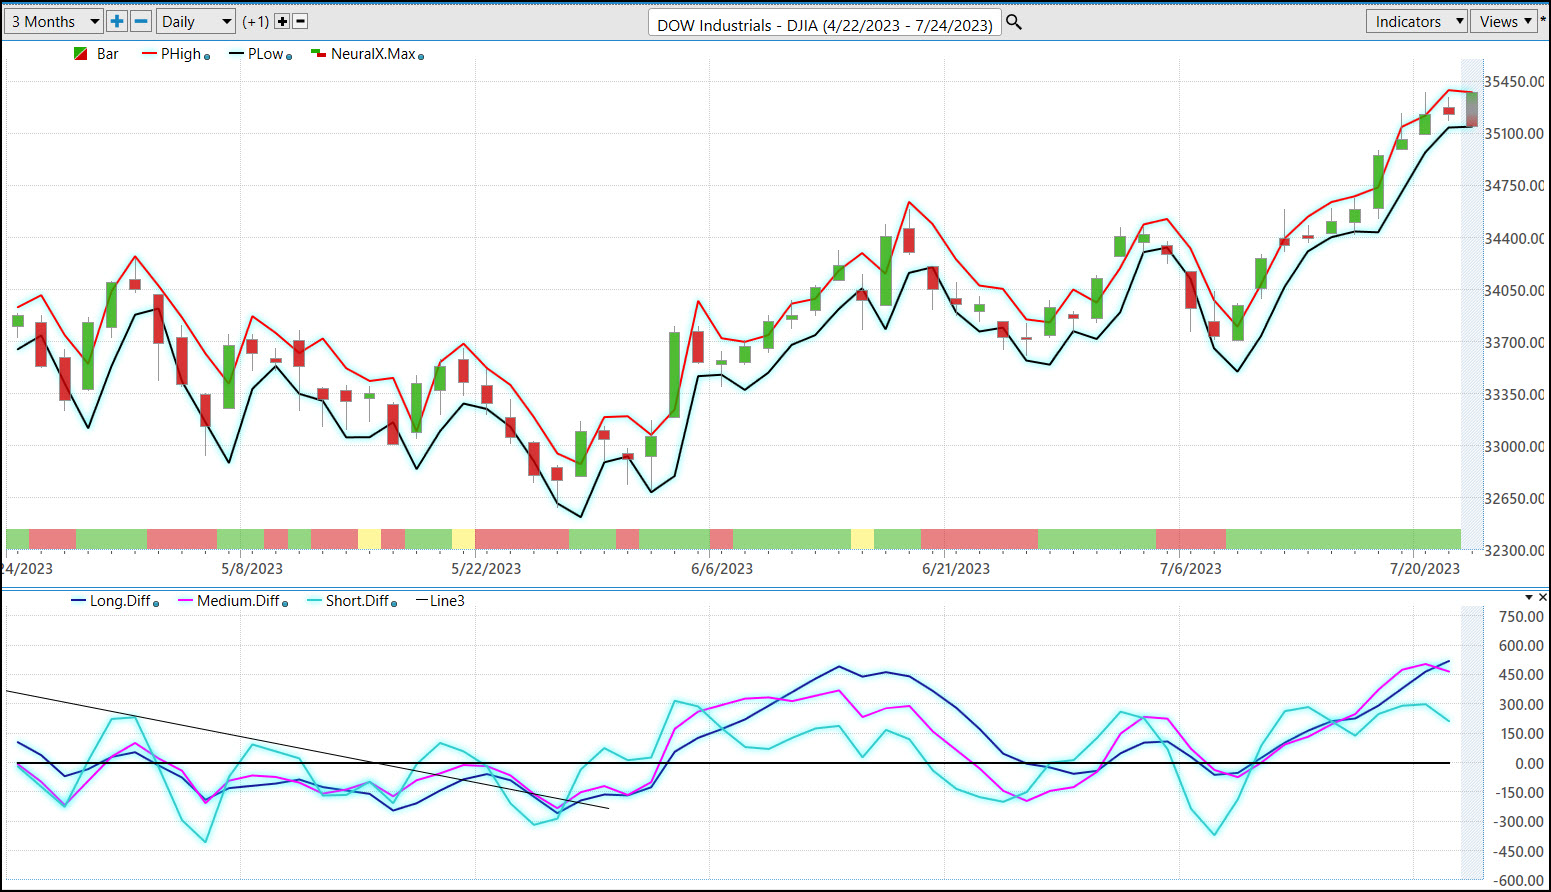Click the dot next to Short.Diff
The height and width of the screenshot is (892, 1551).
394,604
